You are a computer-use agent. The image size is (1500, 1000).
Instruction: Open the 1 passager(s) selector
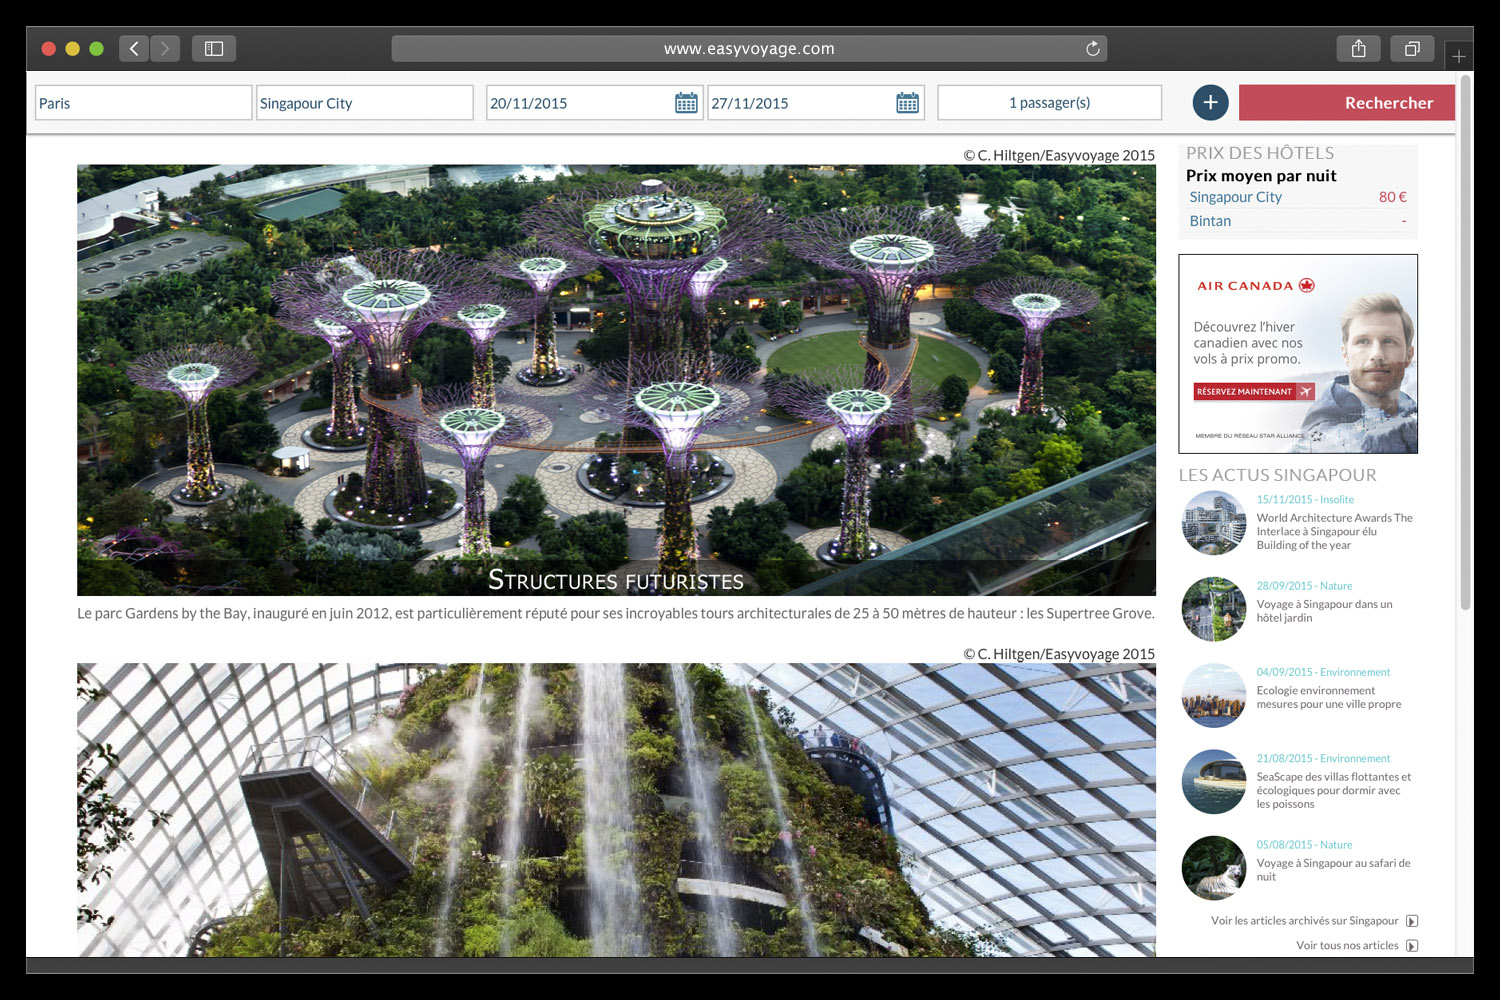tap(1049, 103)
